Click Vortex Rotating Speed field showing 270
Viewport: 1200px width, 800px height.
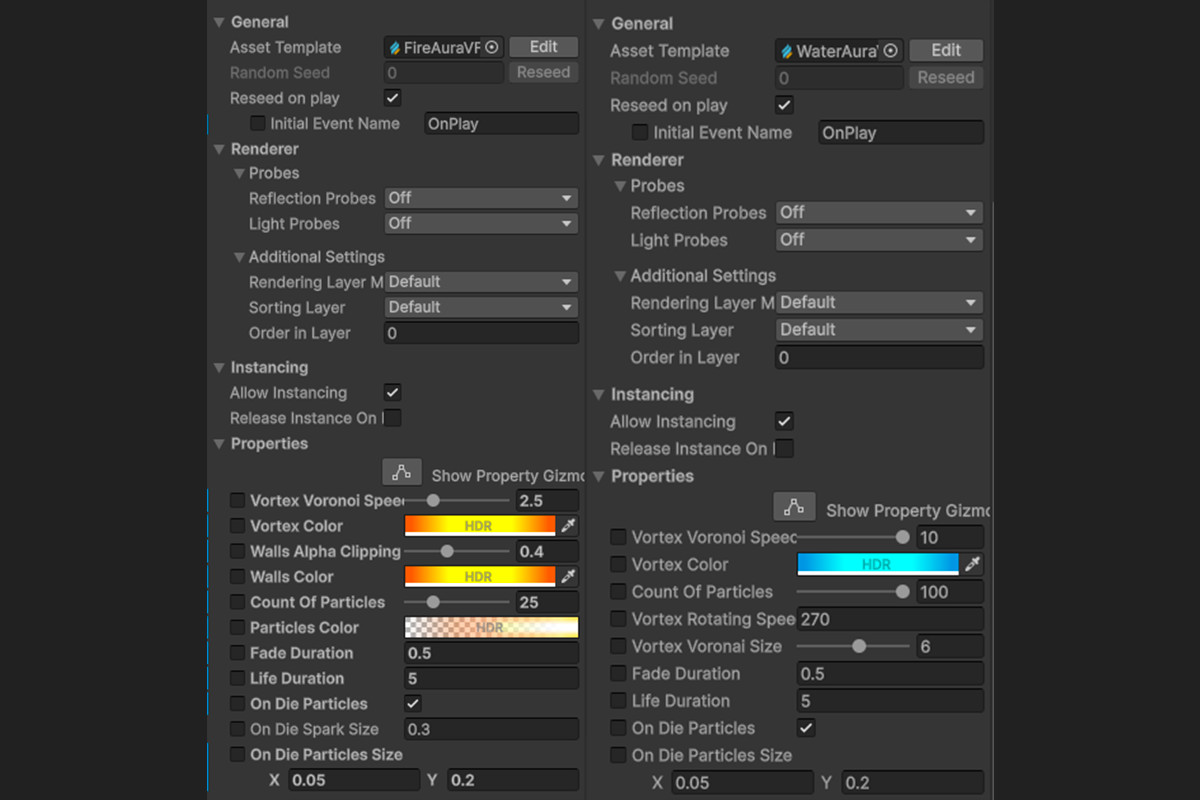[890, 619]
